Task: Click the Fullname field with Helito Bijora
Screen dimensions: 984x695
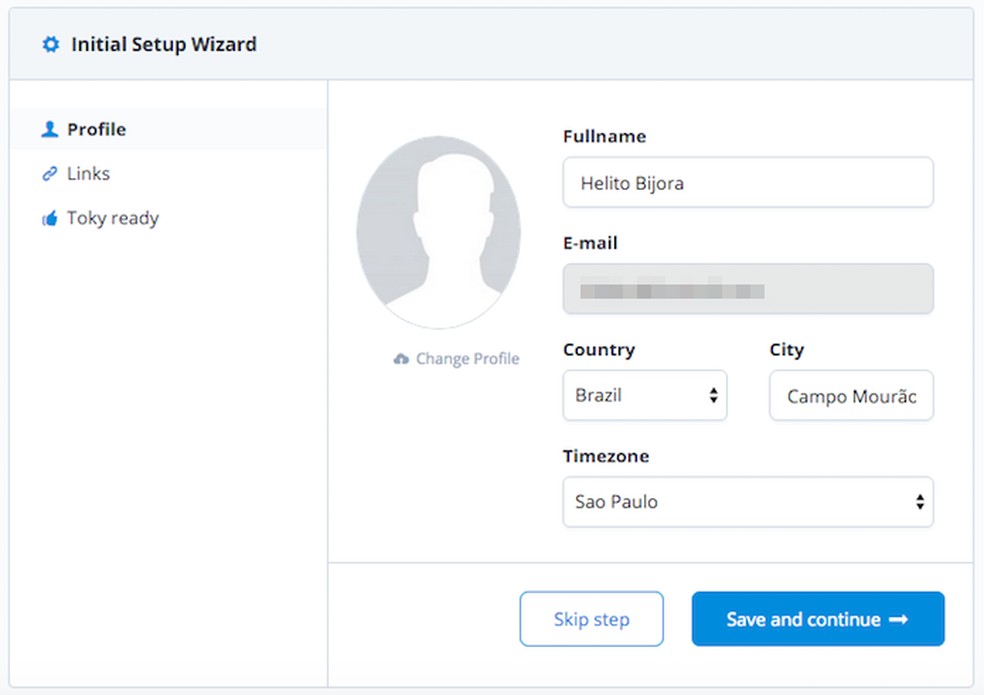Action: [x=747, y=183]
